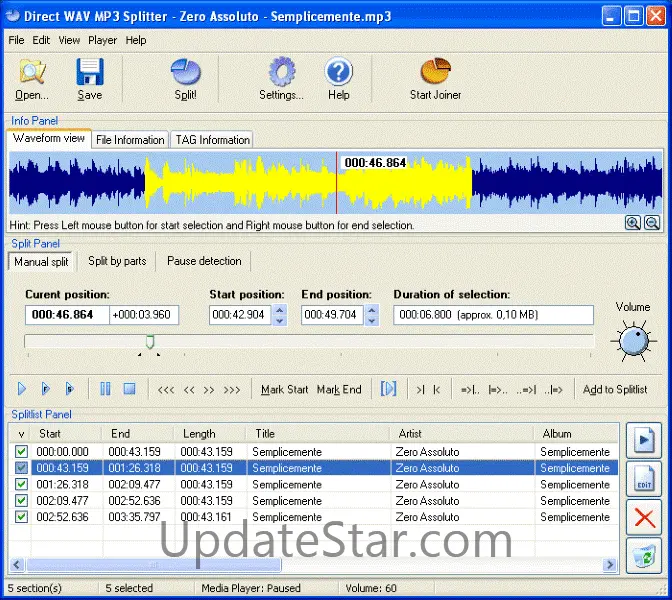Click the Current position field showing 000:46.864
The width and height of the screenshot is (672, 600).
point(67,315)
